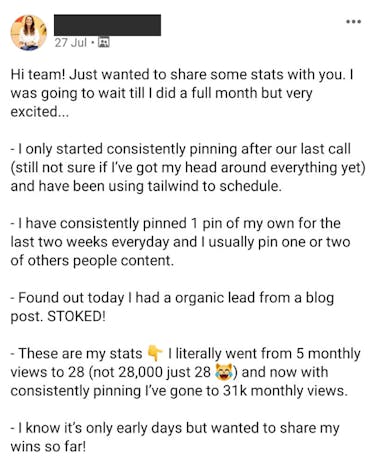Open the 27 Jul timestamp link
The image size is (378, 469).
click(x=71, y=43)
